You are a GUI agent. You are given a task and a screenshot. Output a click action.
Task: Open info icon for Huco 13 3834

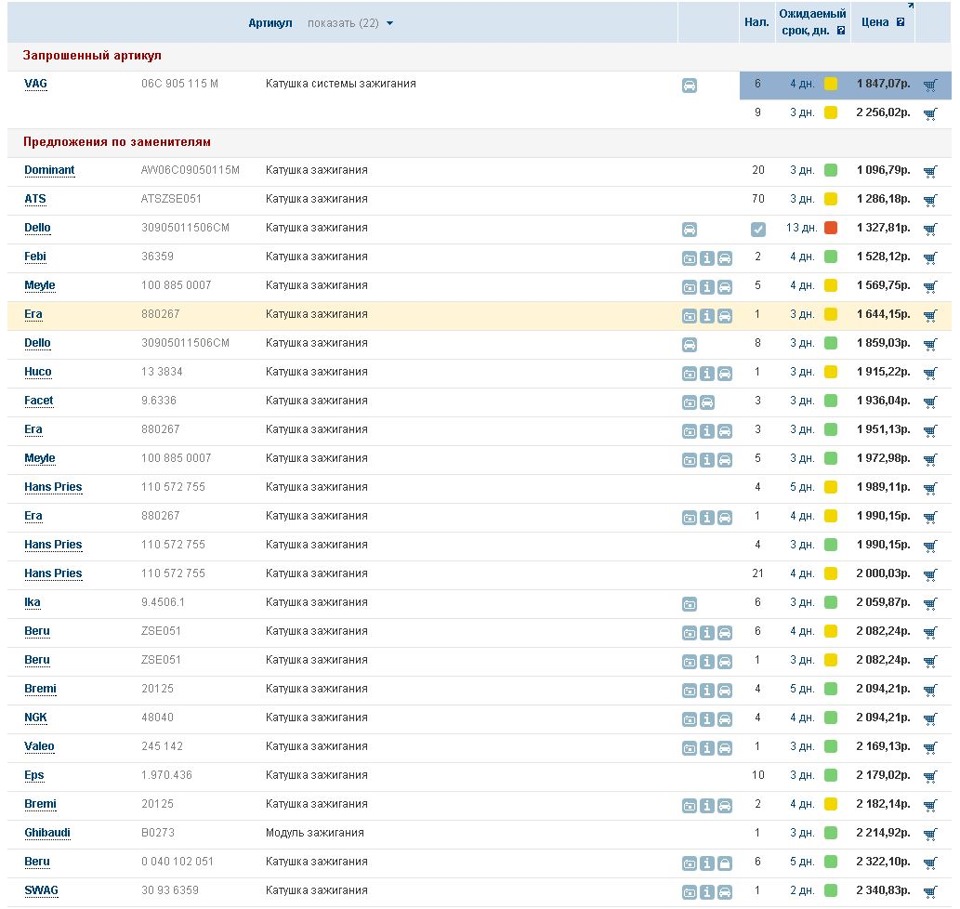707,373
